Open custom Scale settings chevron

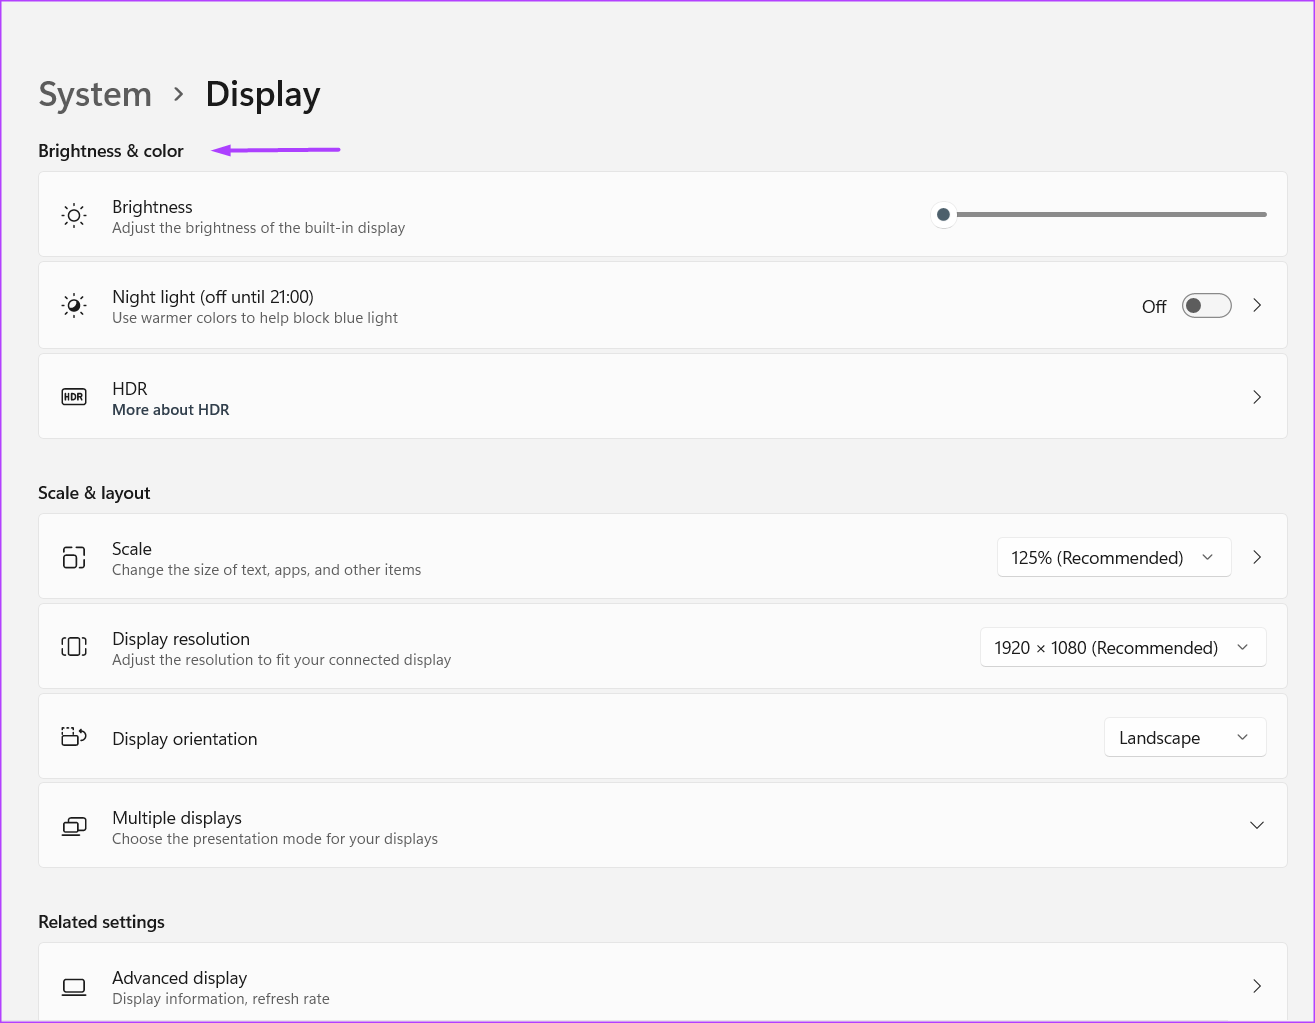(x=1257, y=557)
